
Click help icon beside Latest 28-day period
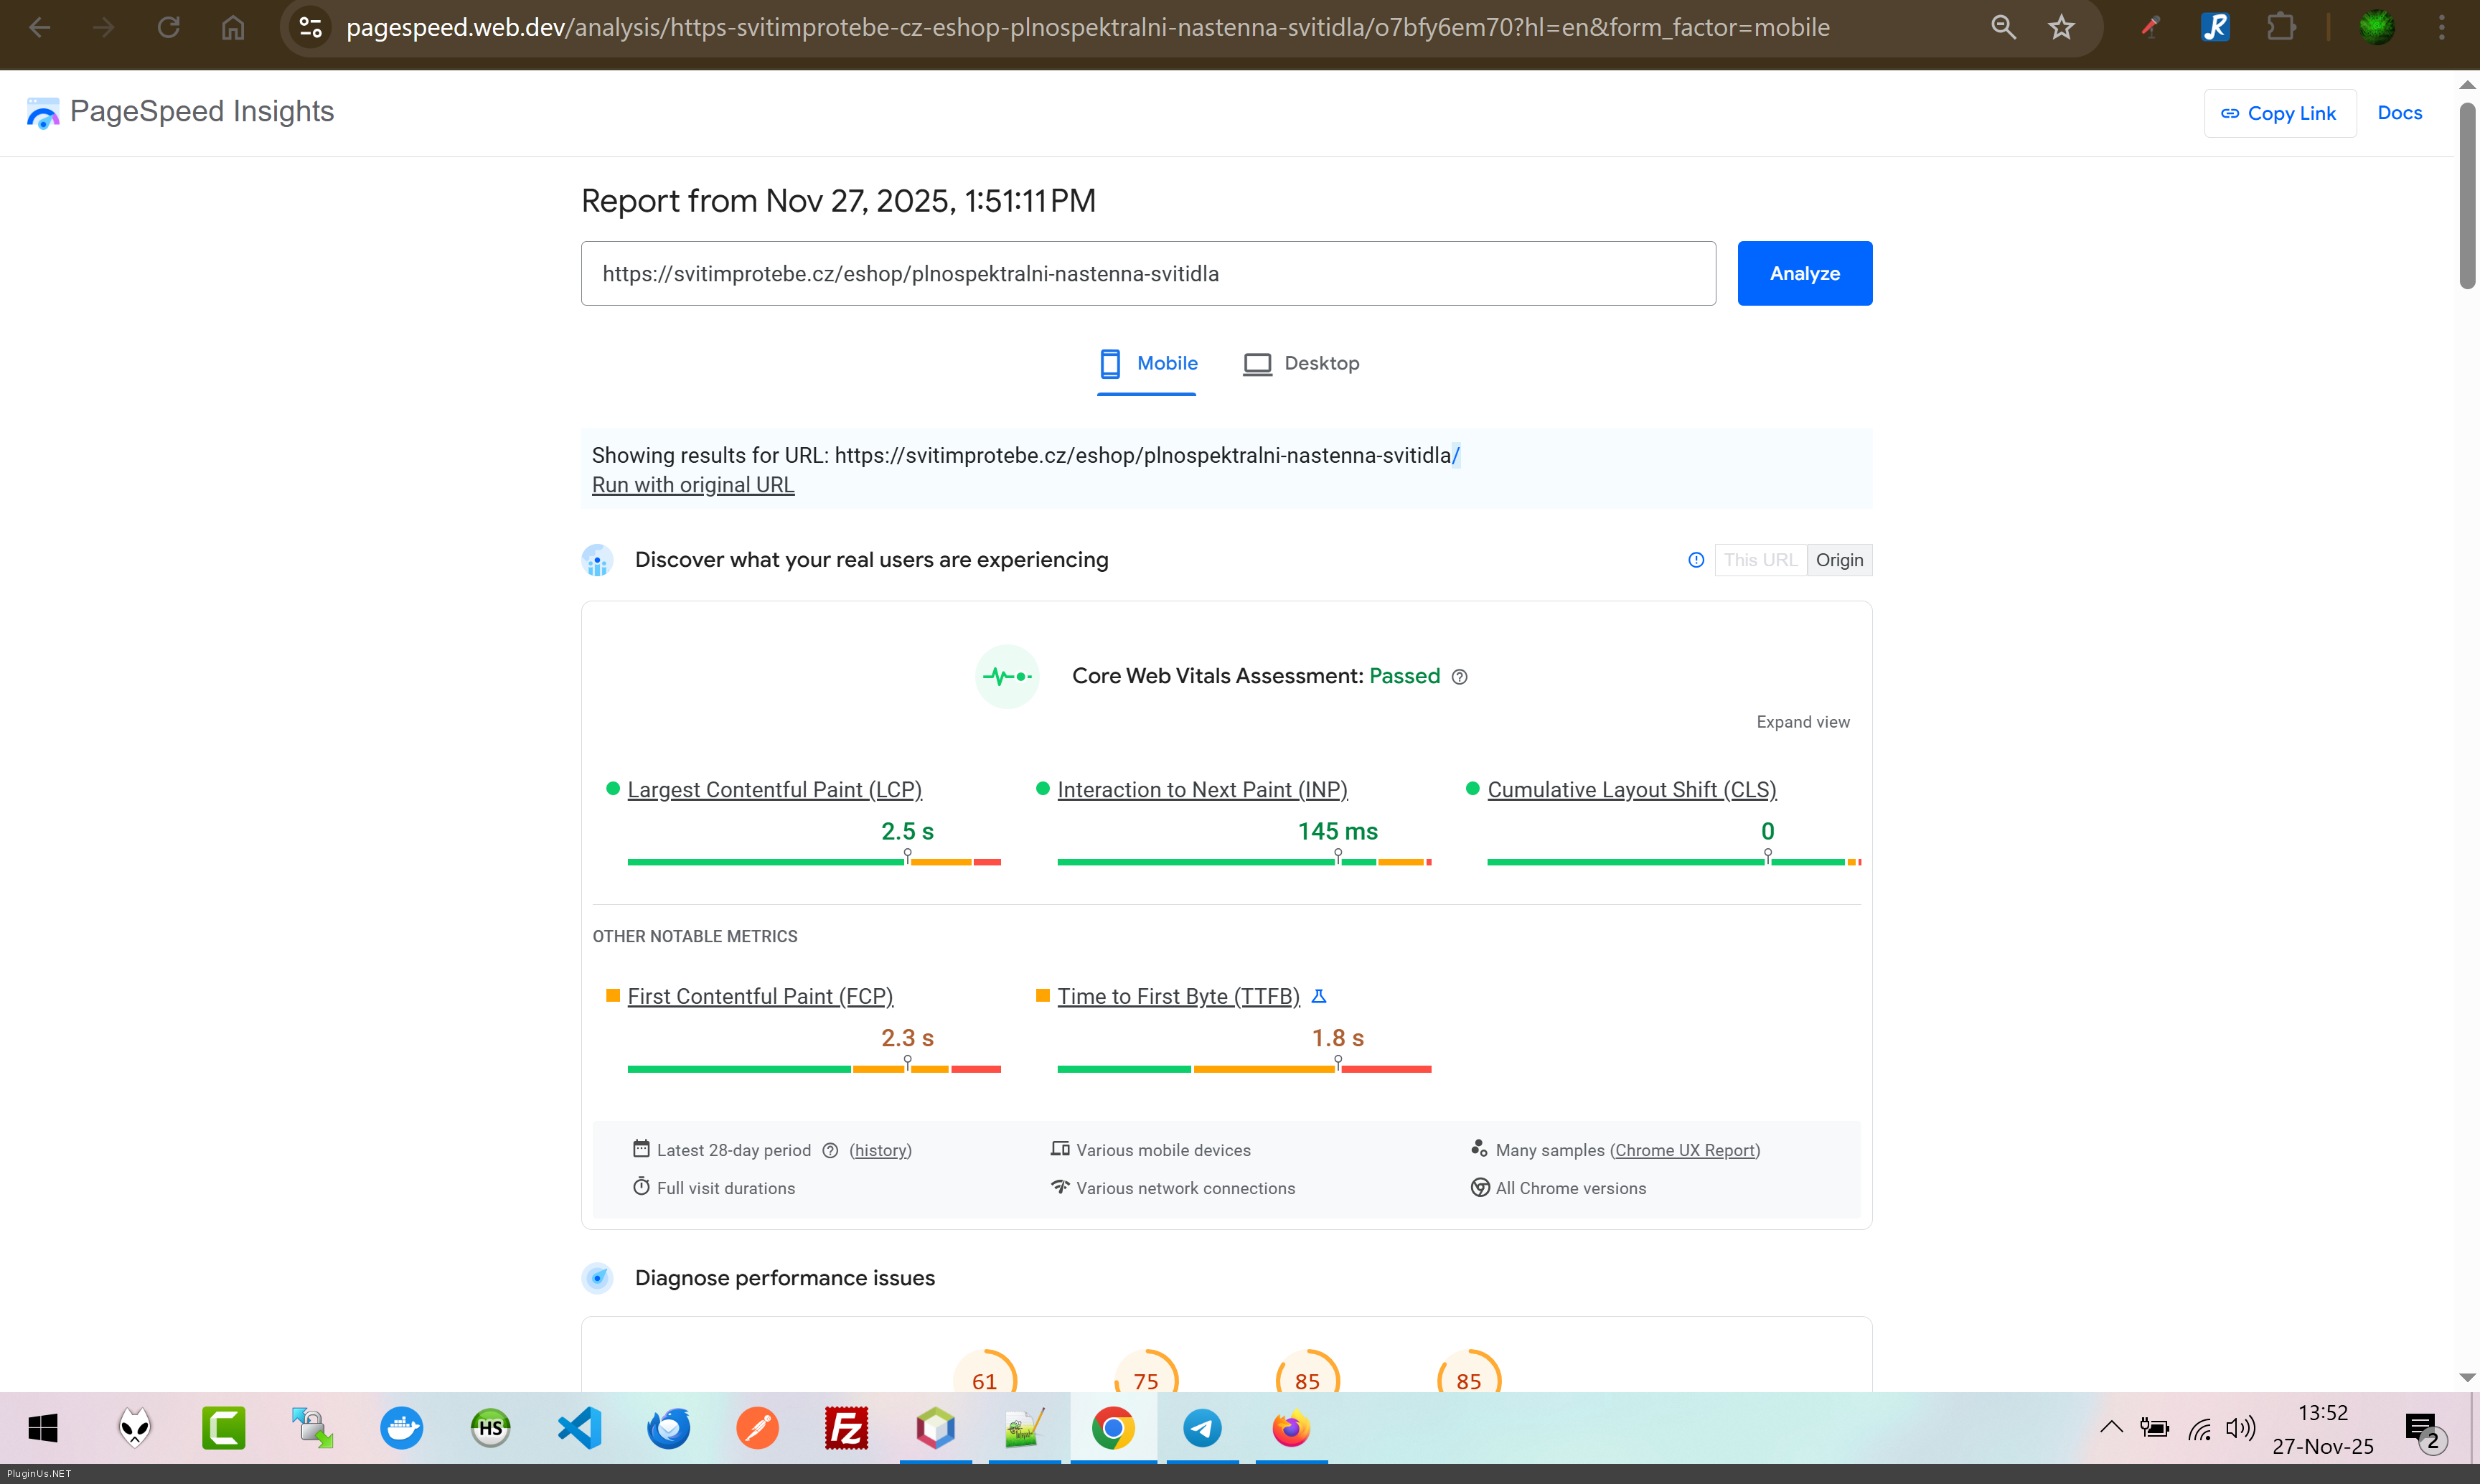pos(830,1150)
